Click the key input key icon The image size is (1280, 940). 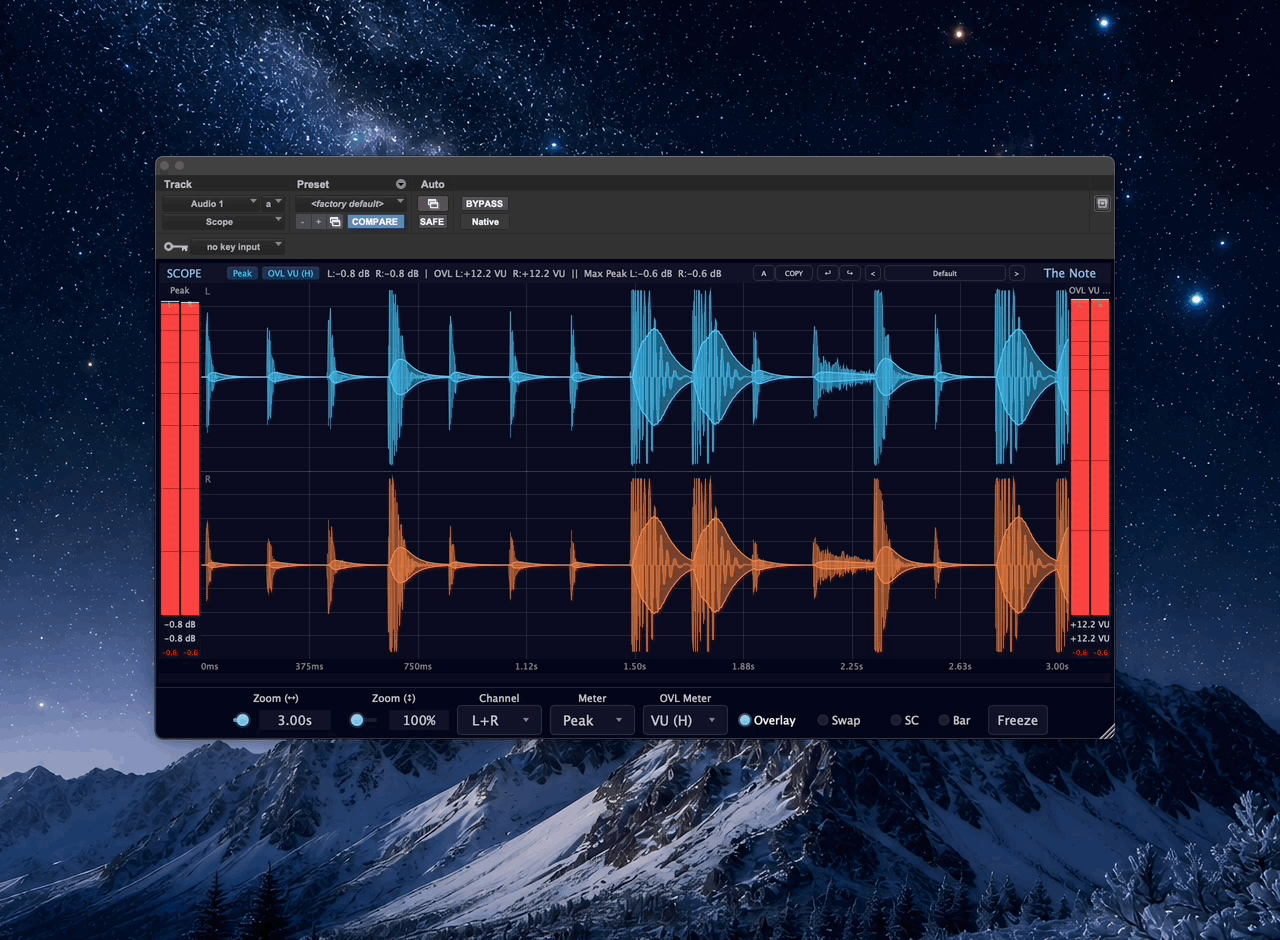coord(176,247)
